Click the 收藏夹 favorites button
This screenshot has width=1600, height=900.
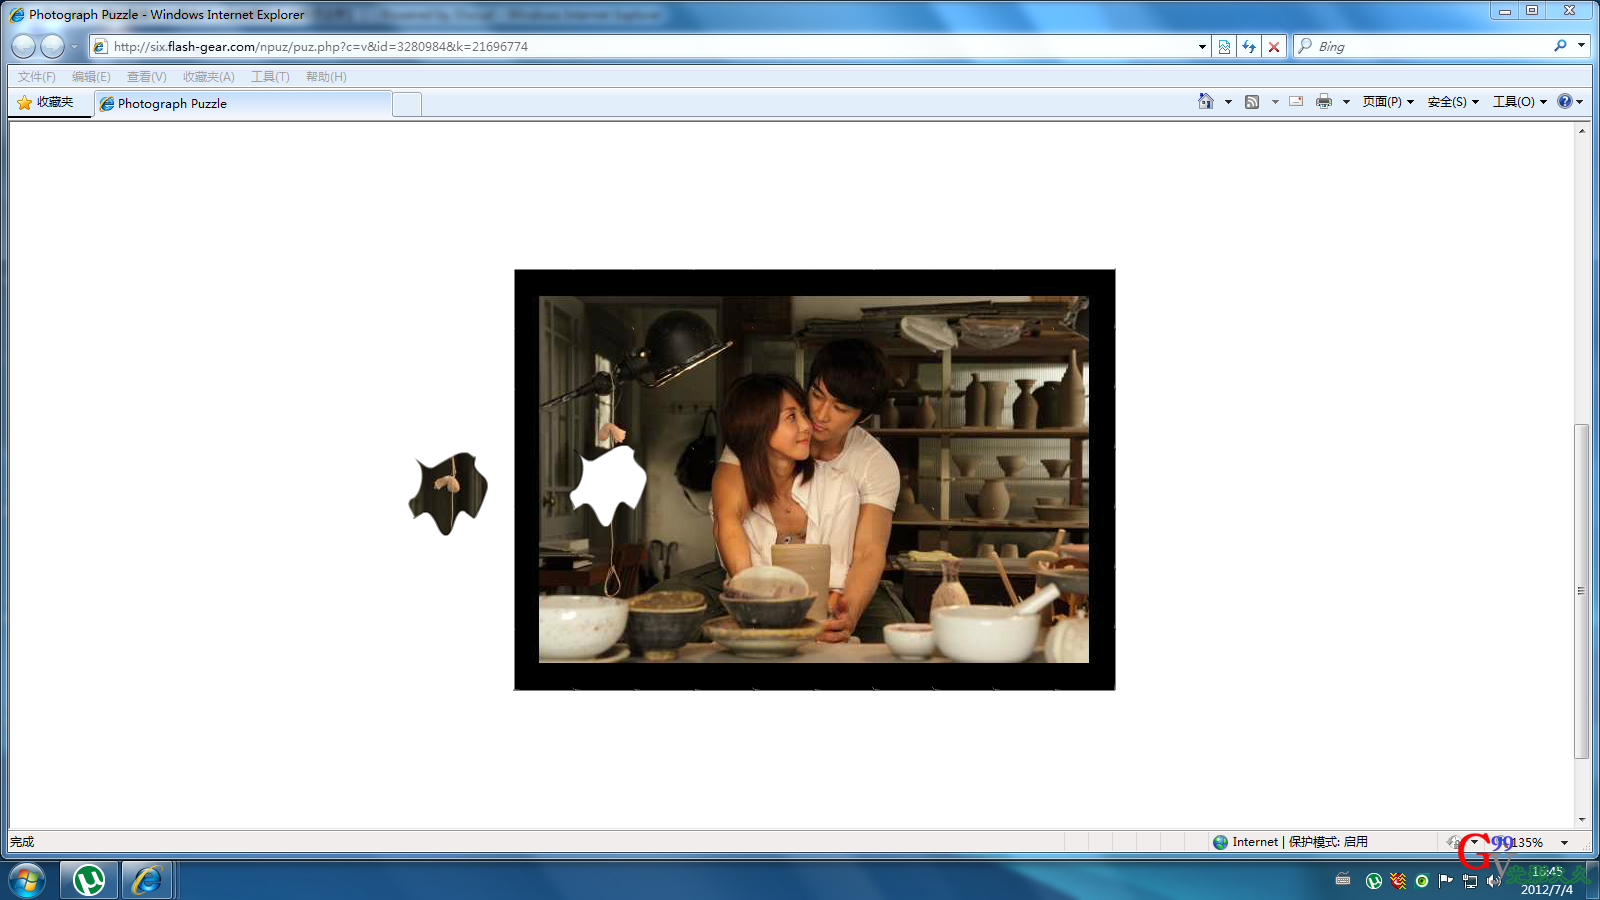pyautogui.click(x=46, y=102)
